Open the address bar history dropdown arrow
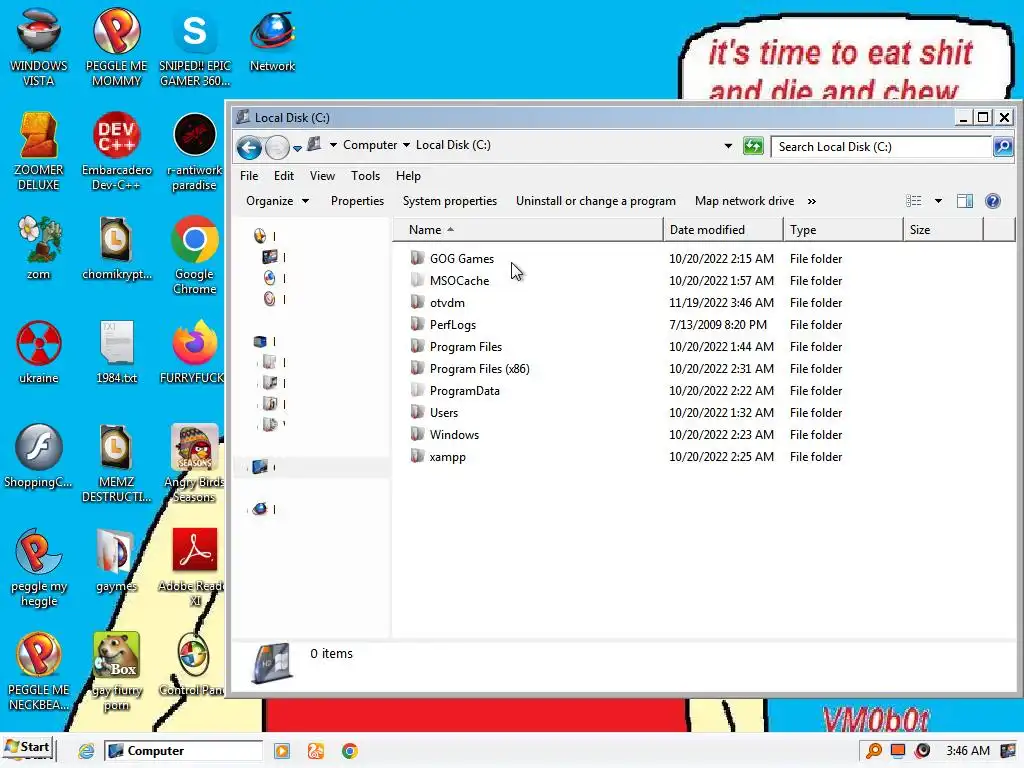 [x=728, y=146]
